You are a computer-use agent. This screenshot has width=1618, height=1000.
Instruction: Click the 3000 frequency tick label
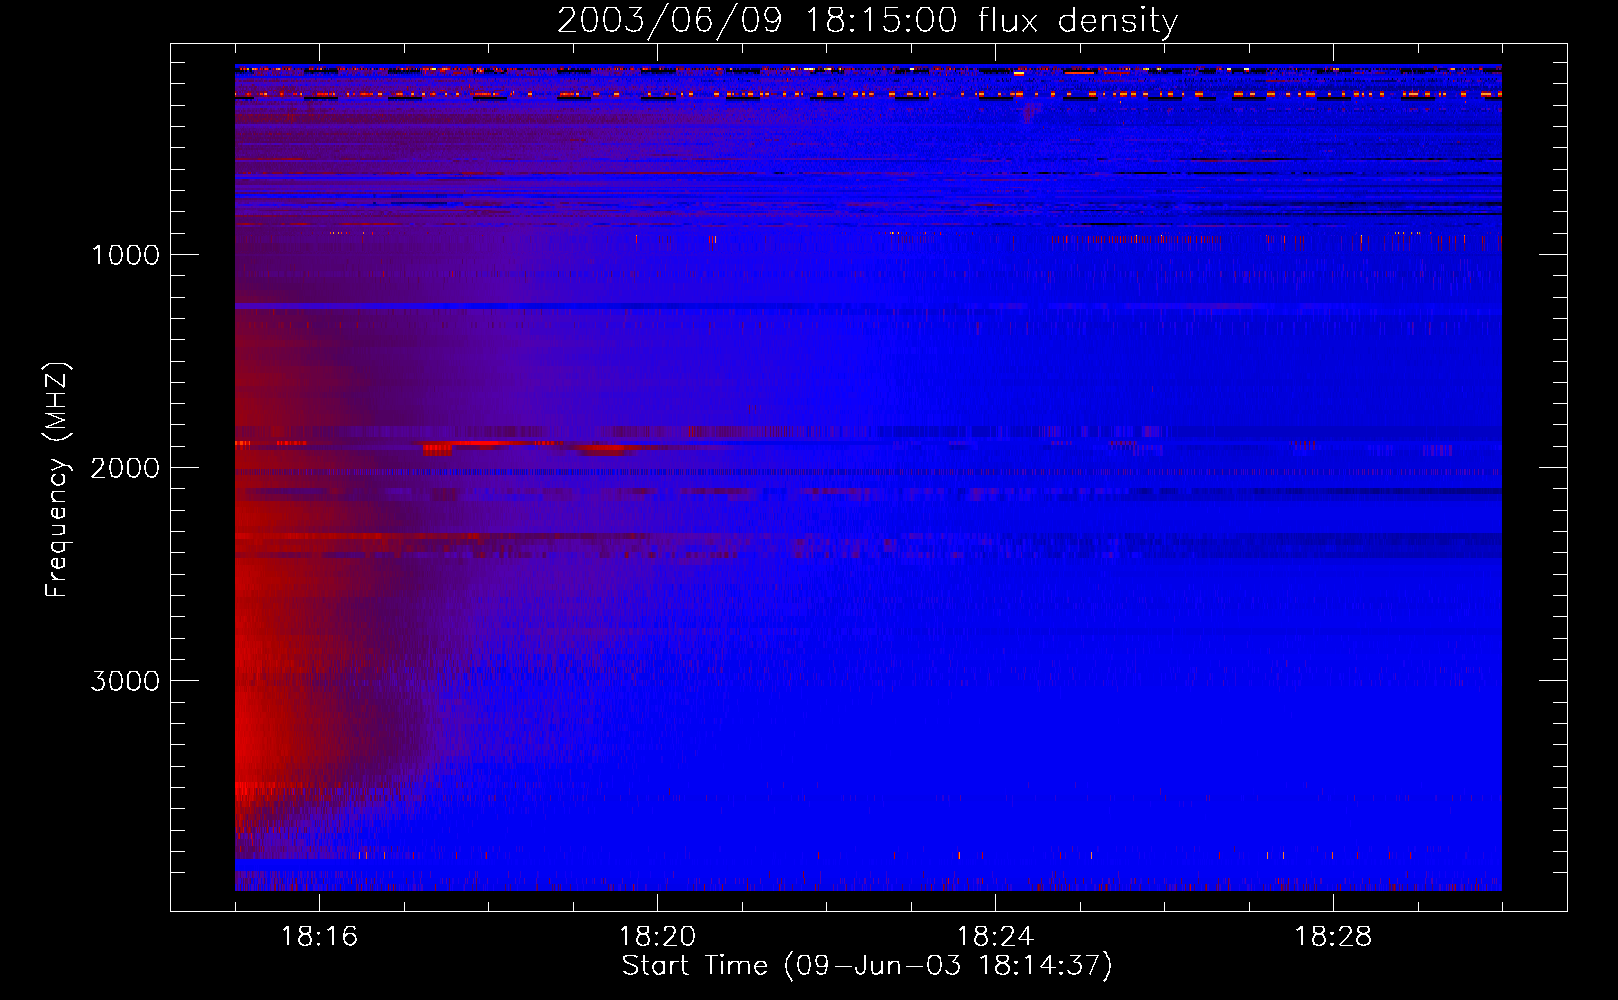pos(125,681)
